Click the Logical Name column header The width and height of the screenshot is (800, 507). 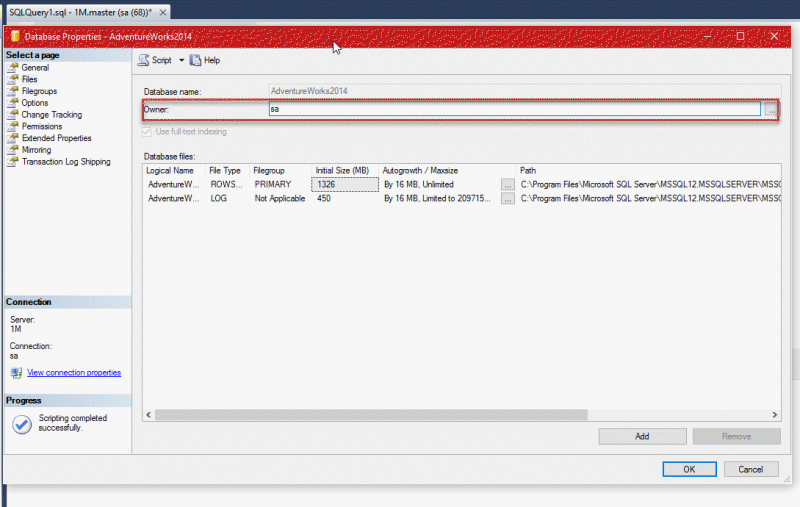point(170,170)
